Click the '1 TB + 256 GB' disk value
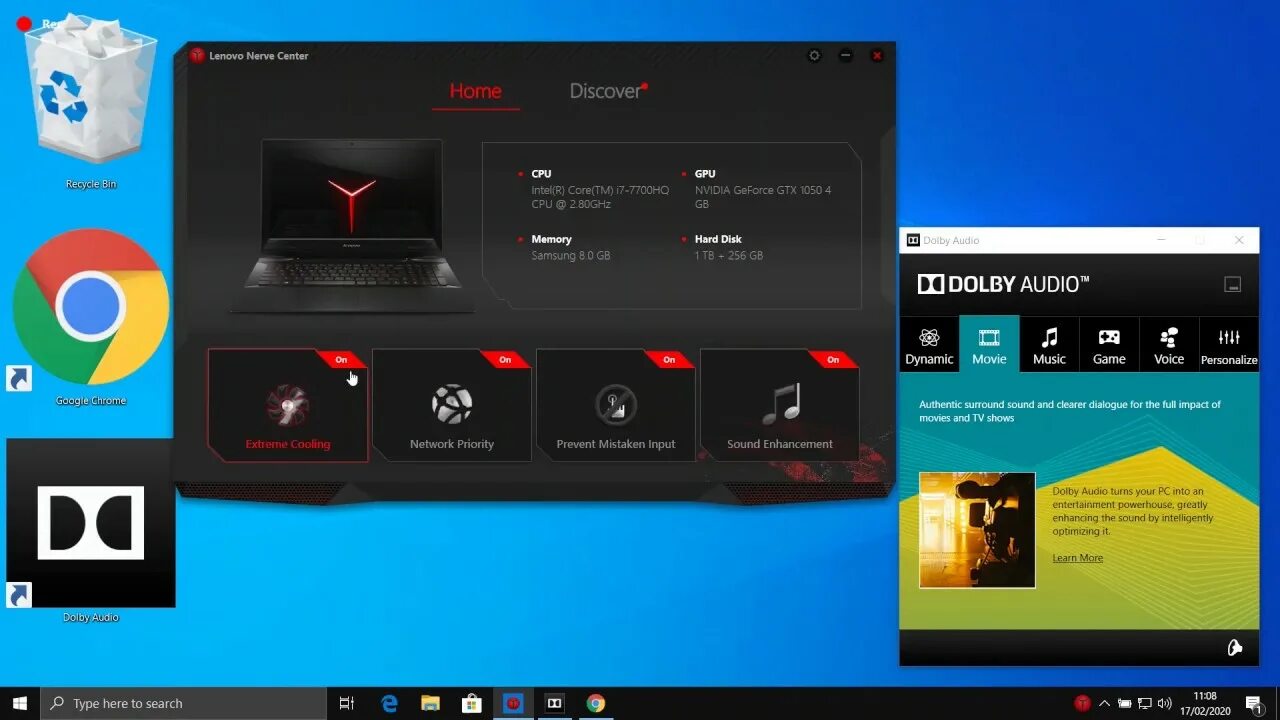 pyautogui.click(x=729, y=256)
